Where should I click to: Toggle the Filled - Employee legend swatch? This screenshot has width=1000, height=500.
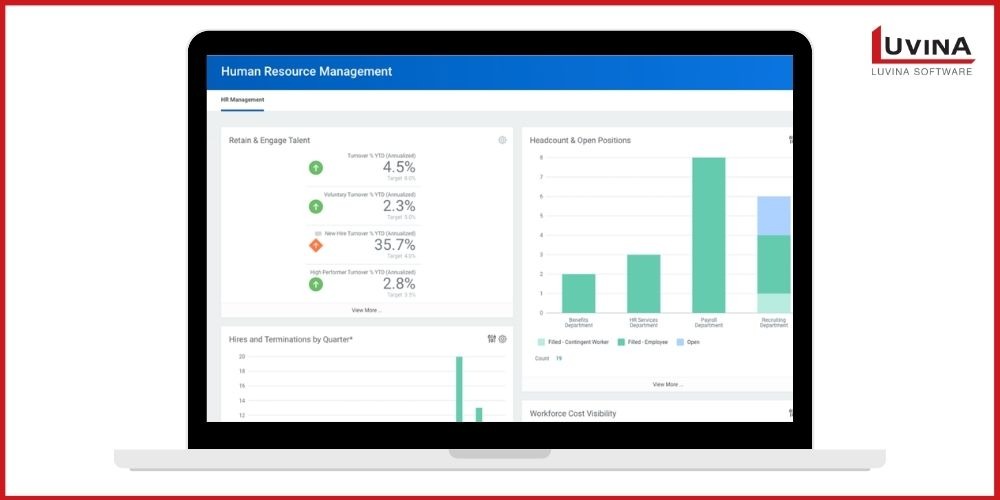pyautogui.click(x=621, y=342)
